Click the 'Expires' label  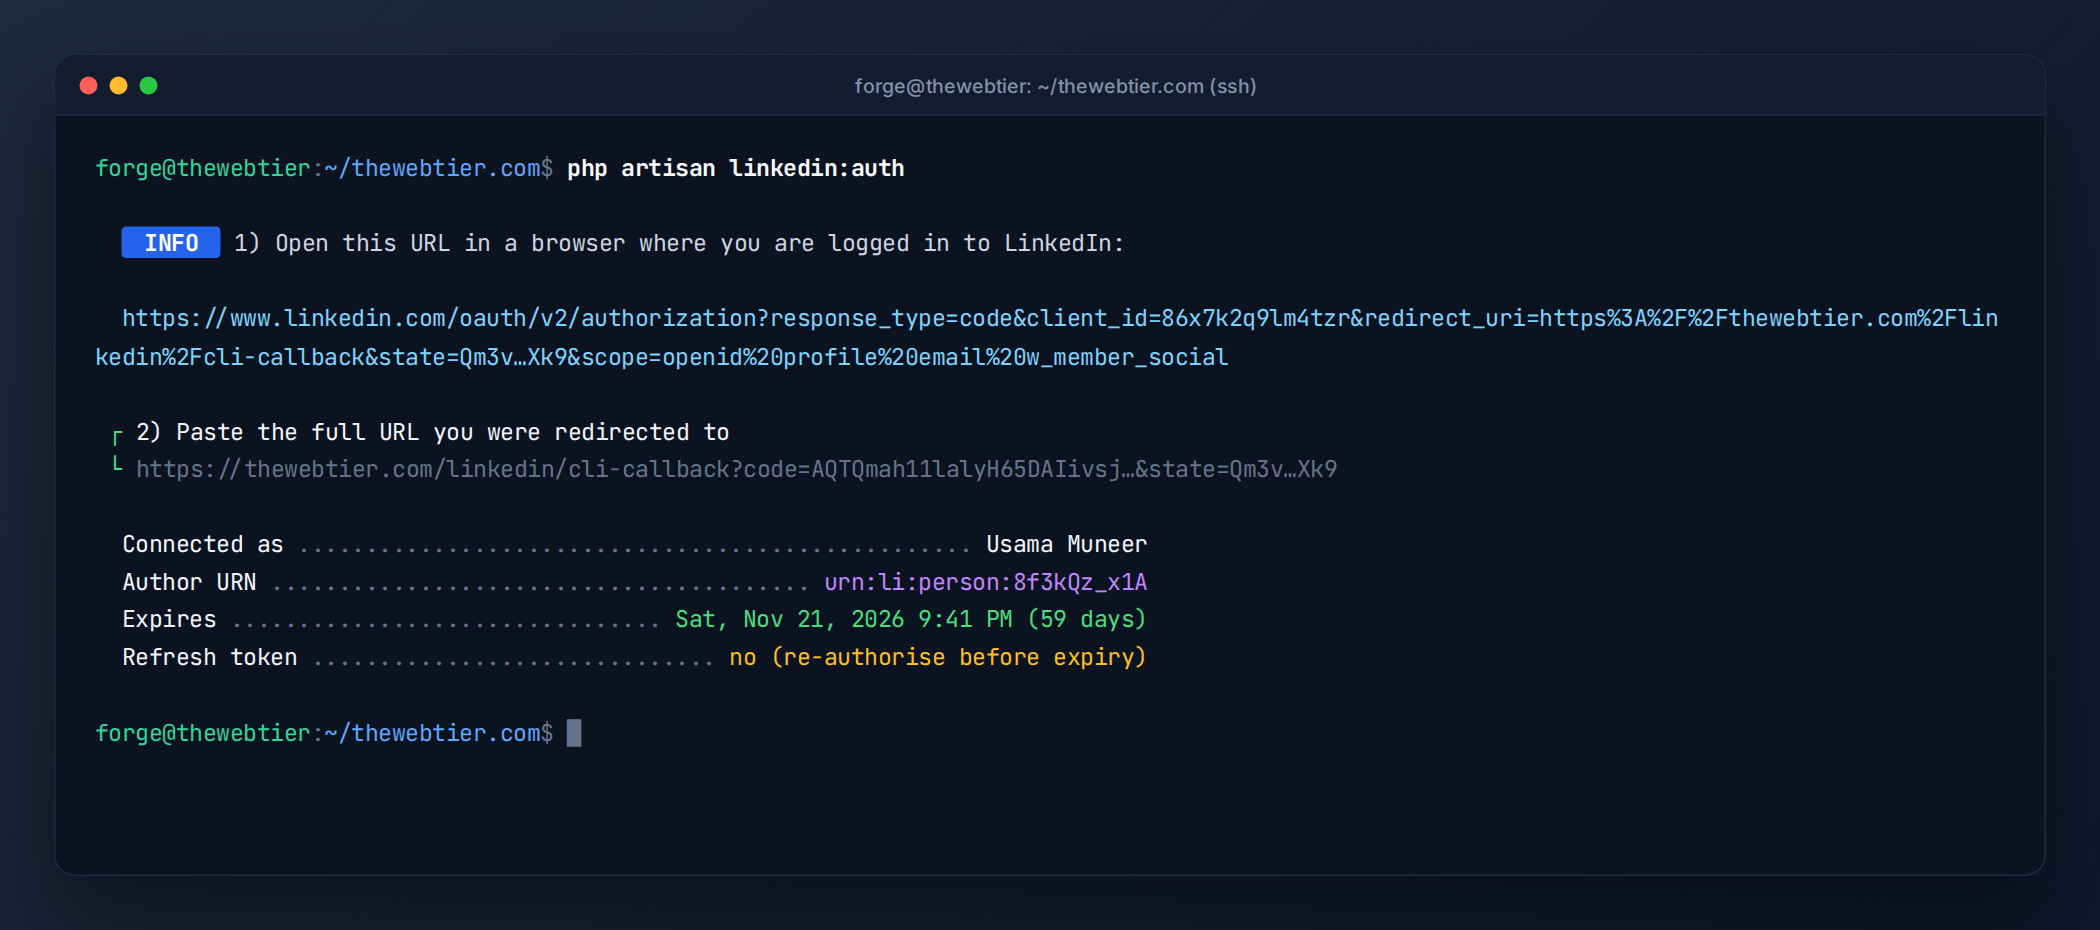click(169, 620)
